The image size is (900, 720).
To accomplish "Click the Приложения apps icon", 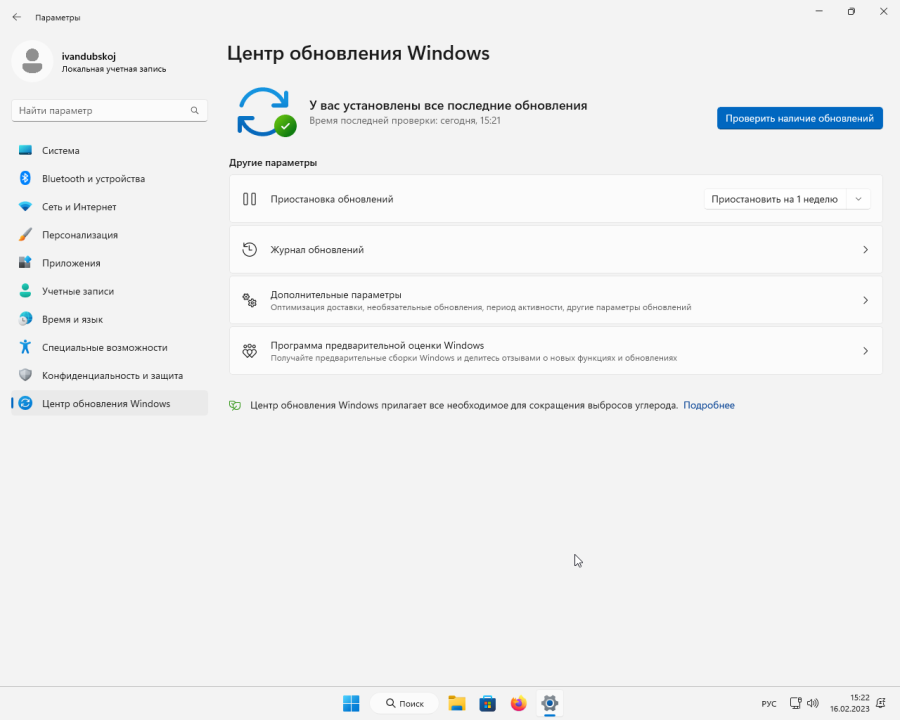I will click(25, 263).
